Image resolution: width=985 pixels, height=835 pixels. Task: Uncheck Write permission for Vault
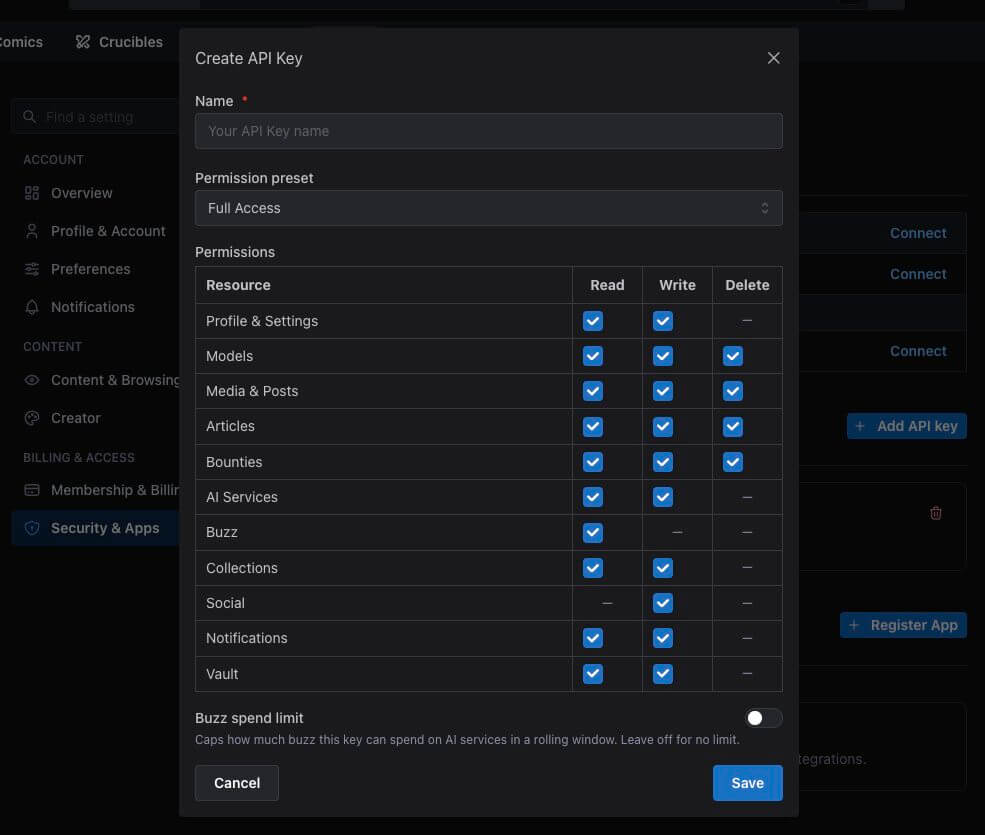663,674
